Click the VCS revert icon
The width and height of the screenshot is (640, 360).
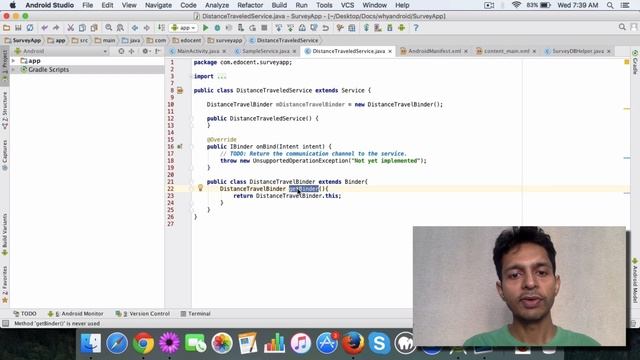click(x=325, y=28)
